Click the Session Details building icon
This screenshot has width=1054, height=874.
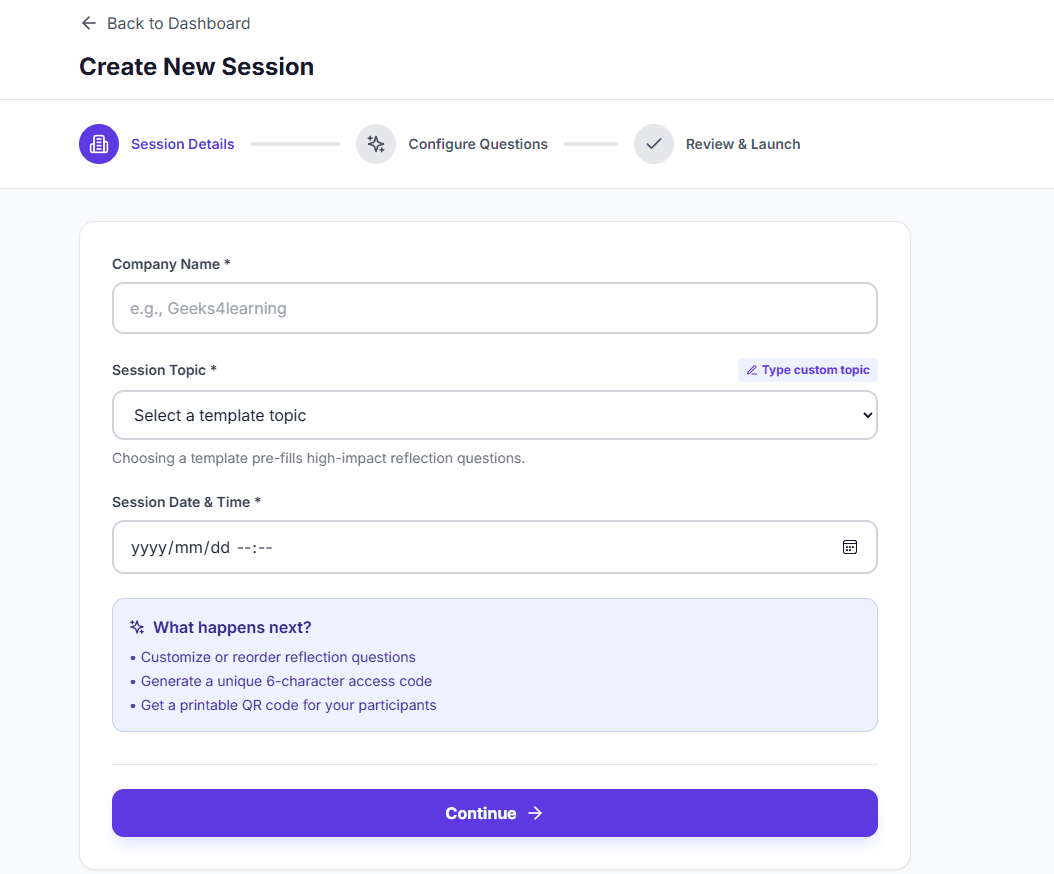pyautogui.click(x=98, y=144)
